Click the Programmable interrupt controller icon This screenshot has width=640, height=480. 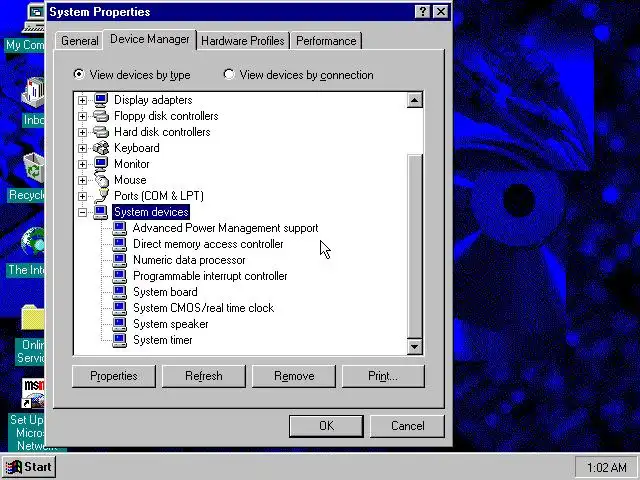[120, 276]
